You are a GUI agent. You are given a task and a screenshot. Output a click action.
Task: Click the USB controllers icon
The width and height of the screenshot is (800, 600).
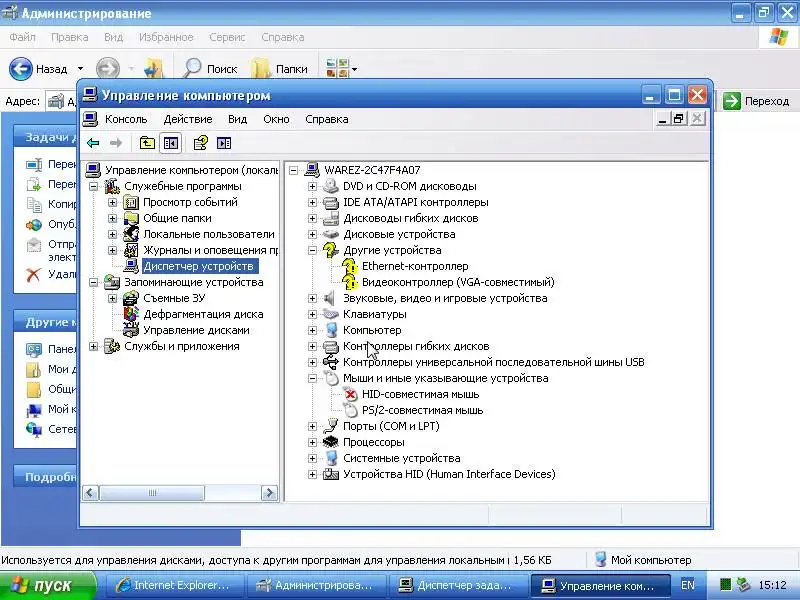click(x=331, y=362)
